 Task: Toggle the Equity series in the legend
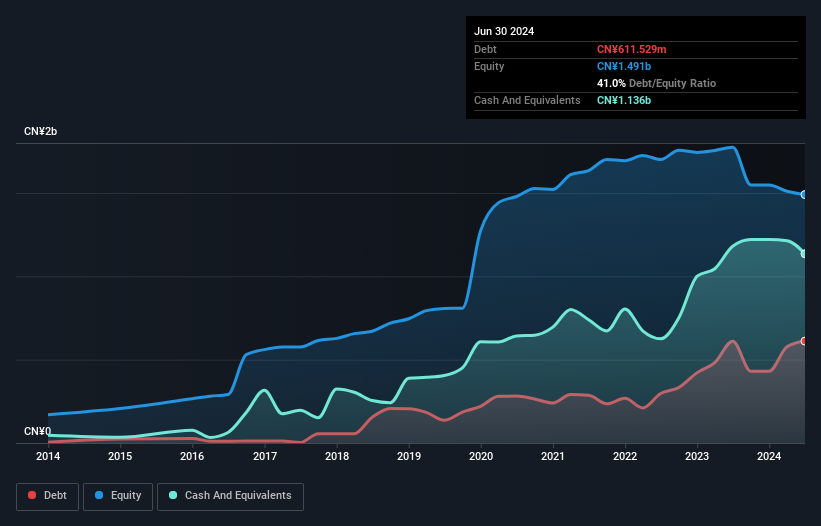119,496
